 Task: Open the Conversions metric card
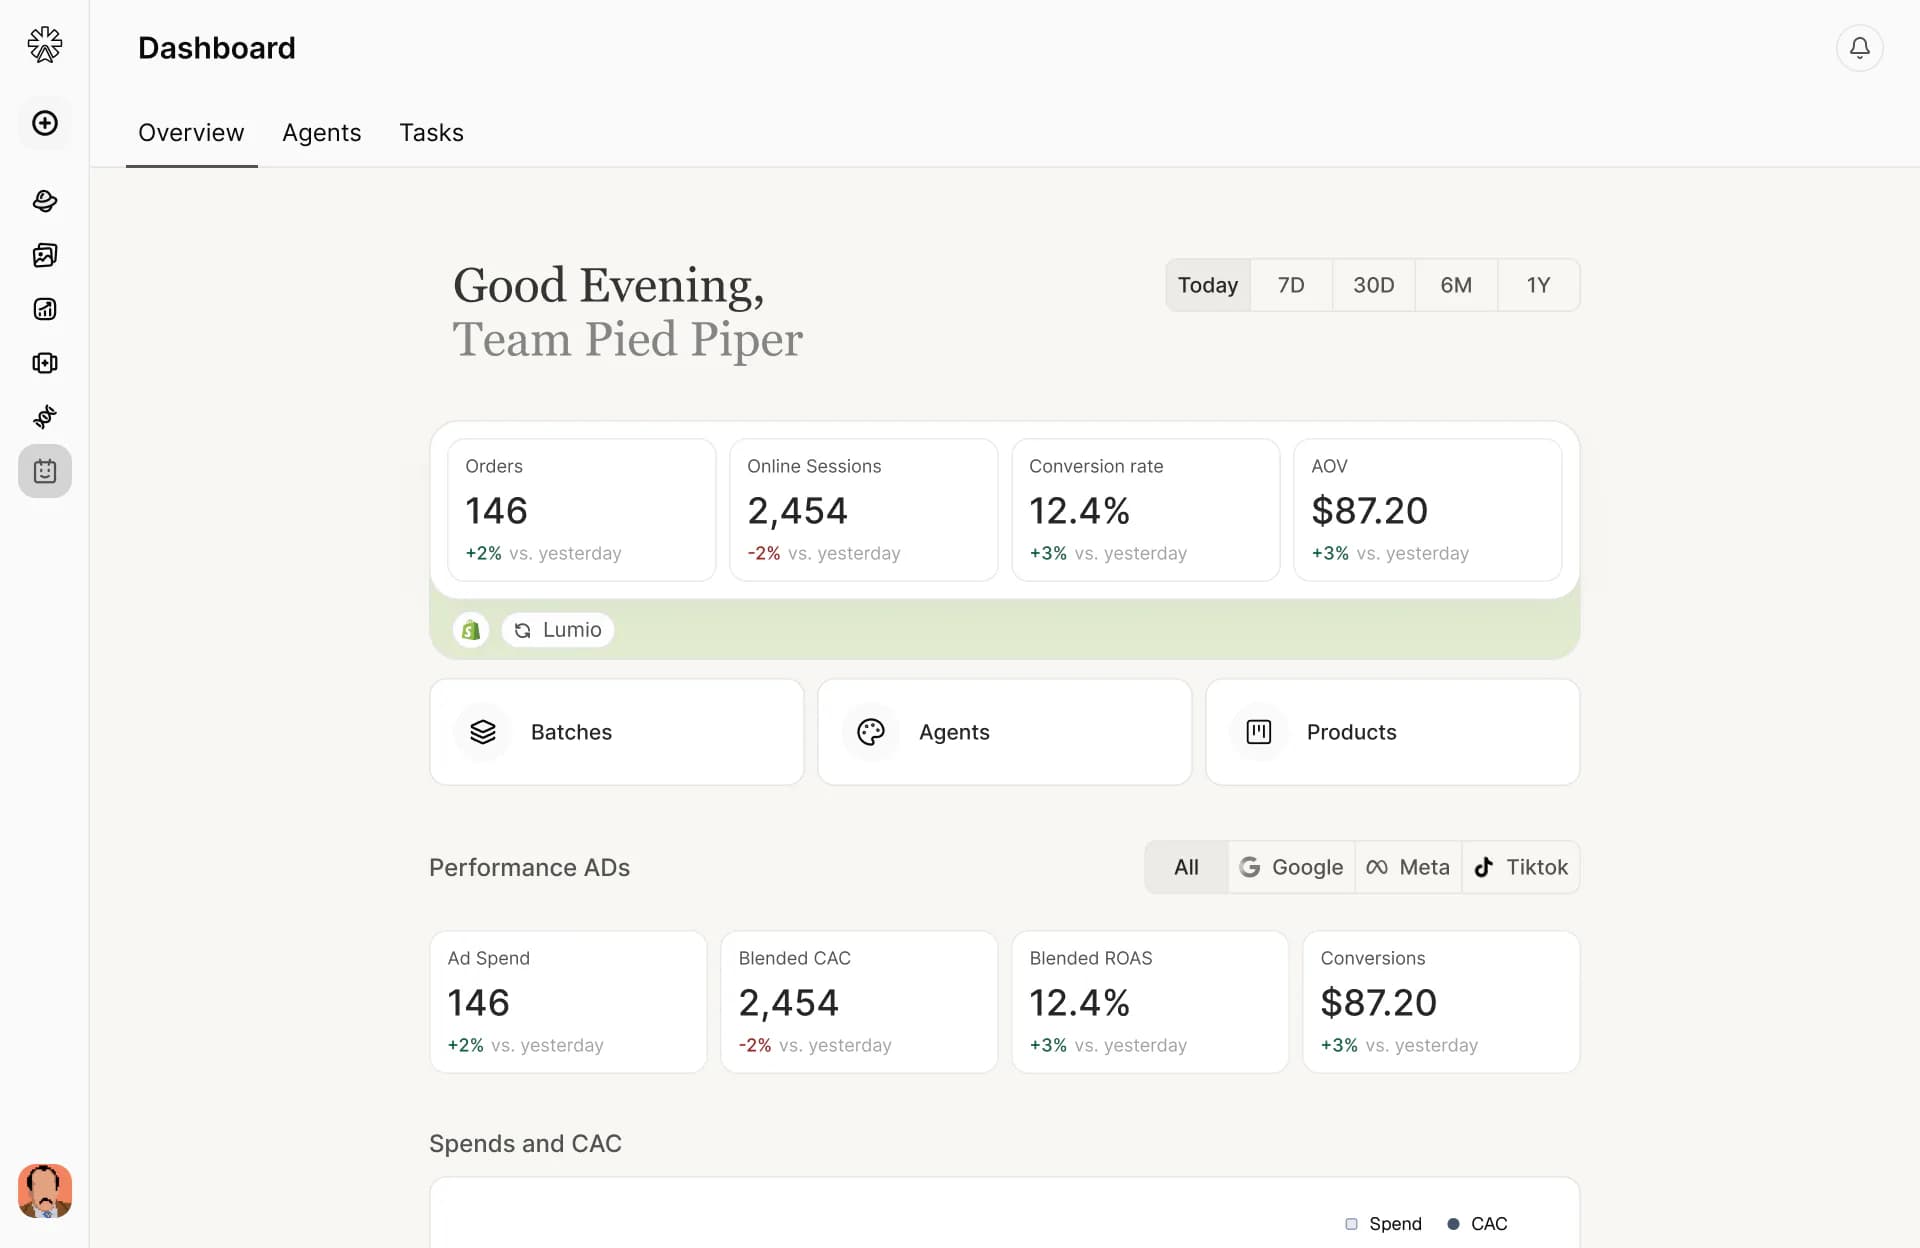1441,1002
